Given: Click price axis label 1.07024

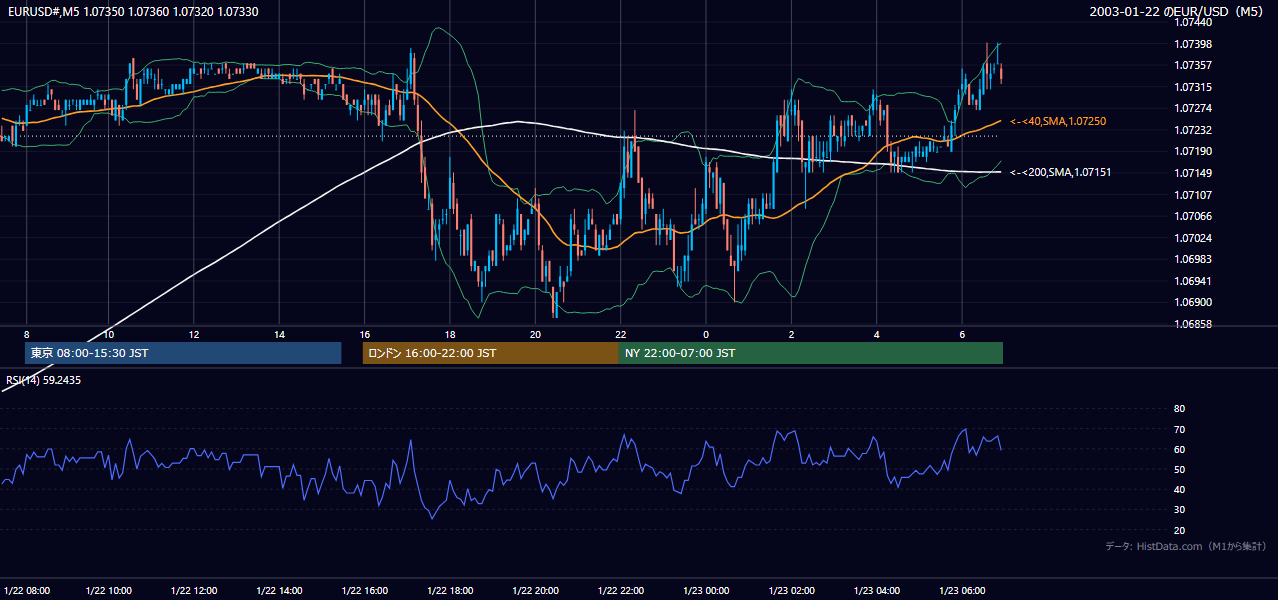Looking at the screenshot, I should 1191,238.
